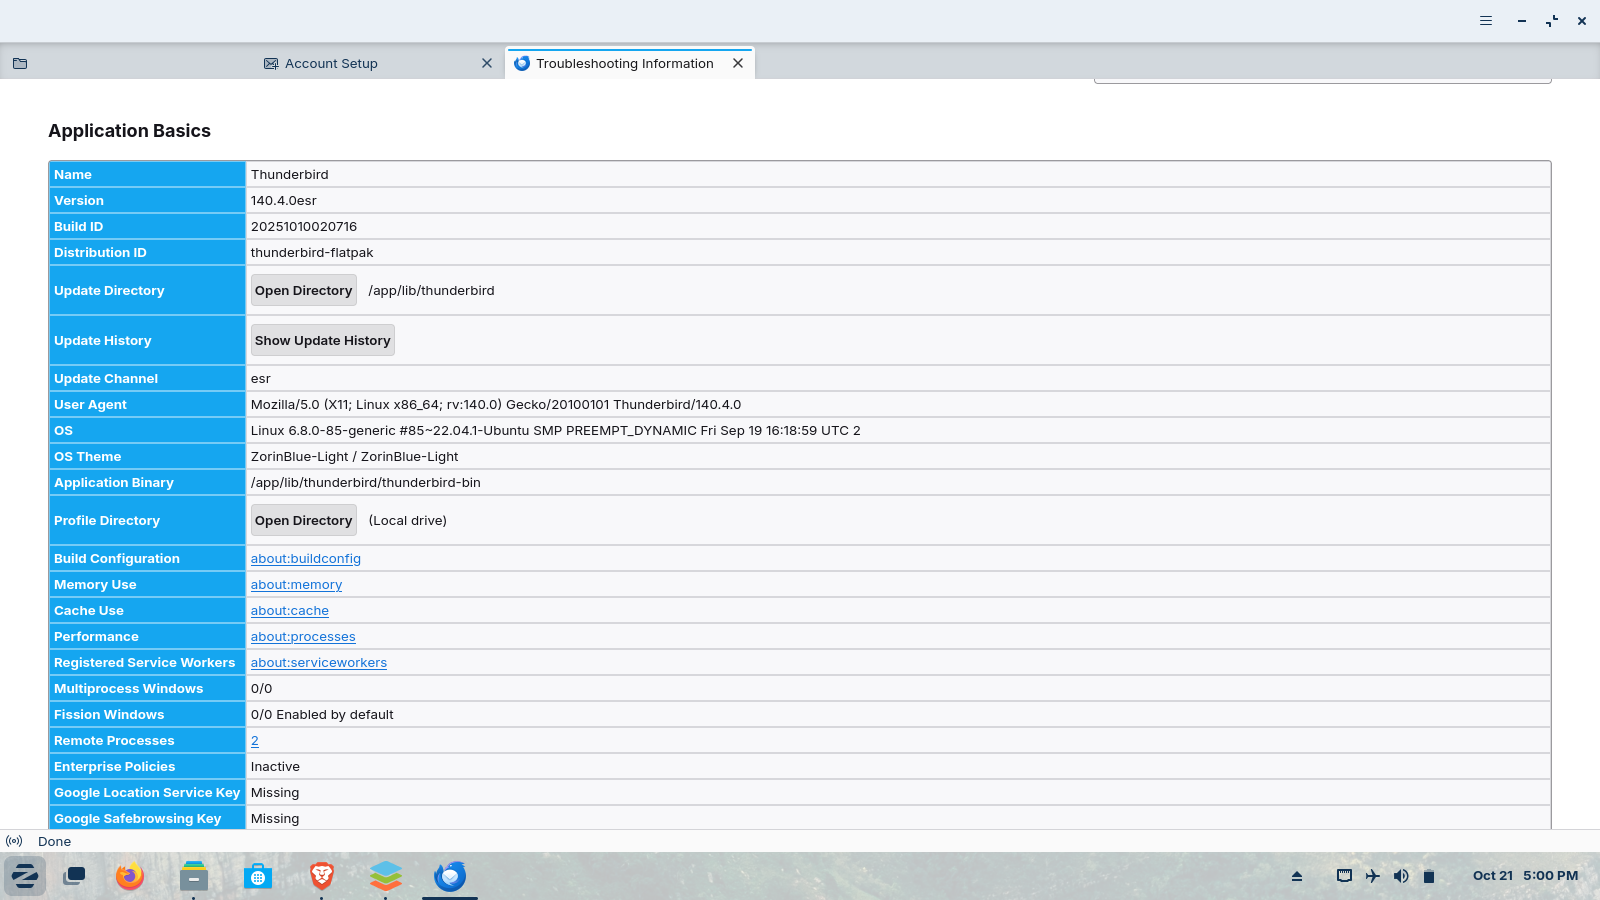Open the taskbar window overview icon
Screen dimensions: 1600x900
(74, 876)
